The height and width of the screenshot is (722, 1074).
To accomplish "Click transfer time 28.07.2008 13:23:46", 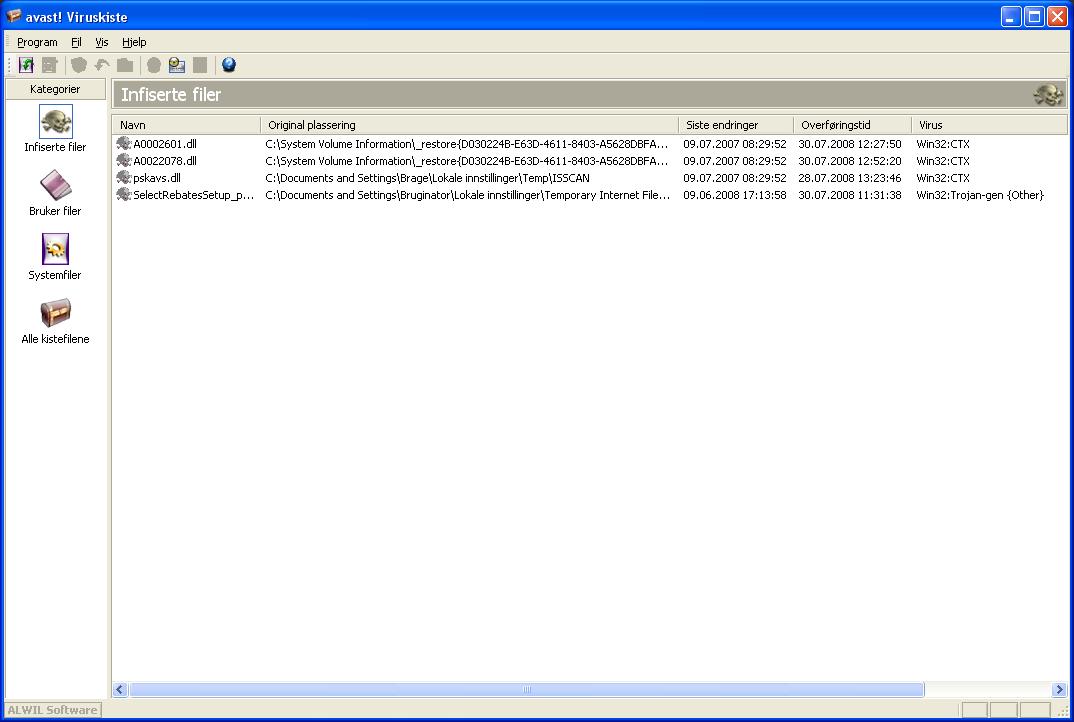I will click(850, 178).
